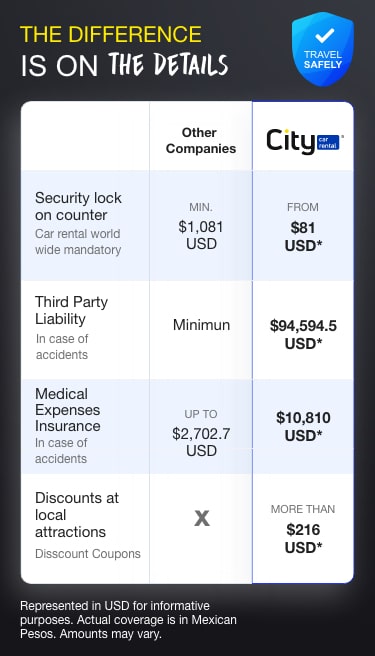The image size is (375, 656).
Task: Click the disclaimer about Mexican Pesos
Action: 128,620
